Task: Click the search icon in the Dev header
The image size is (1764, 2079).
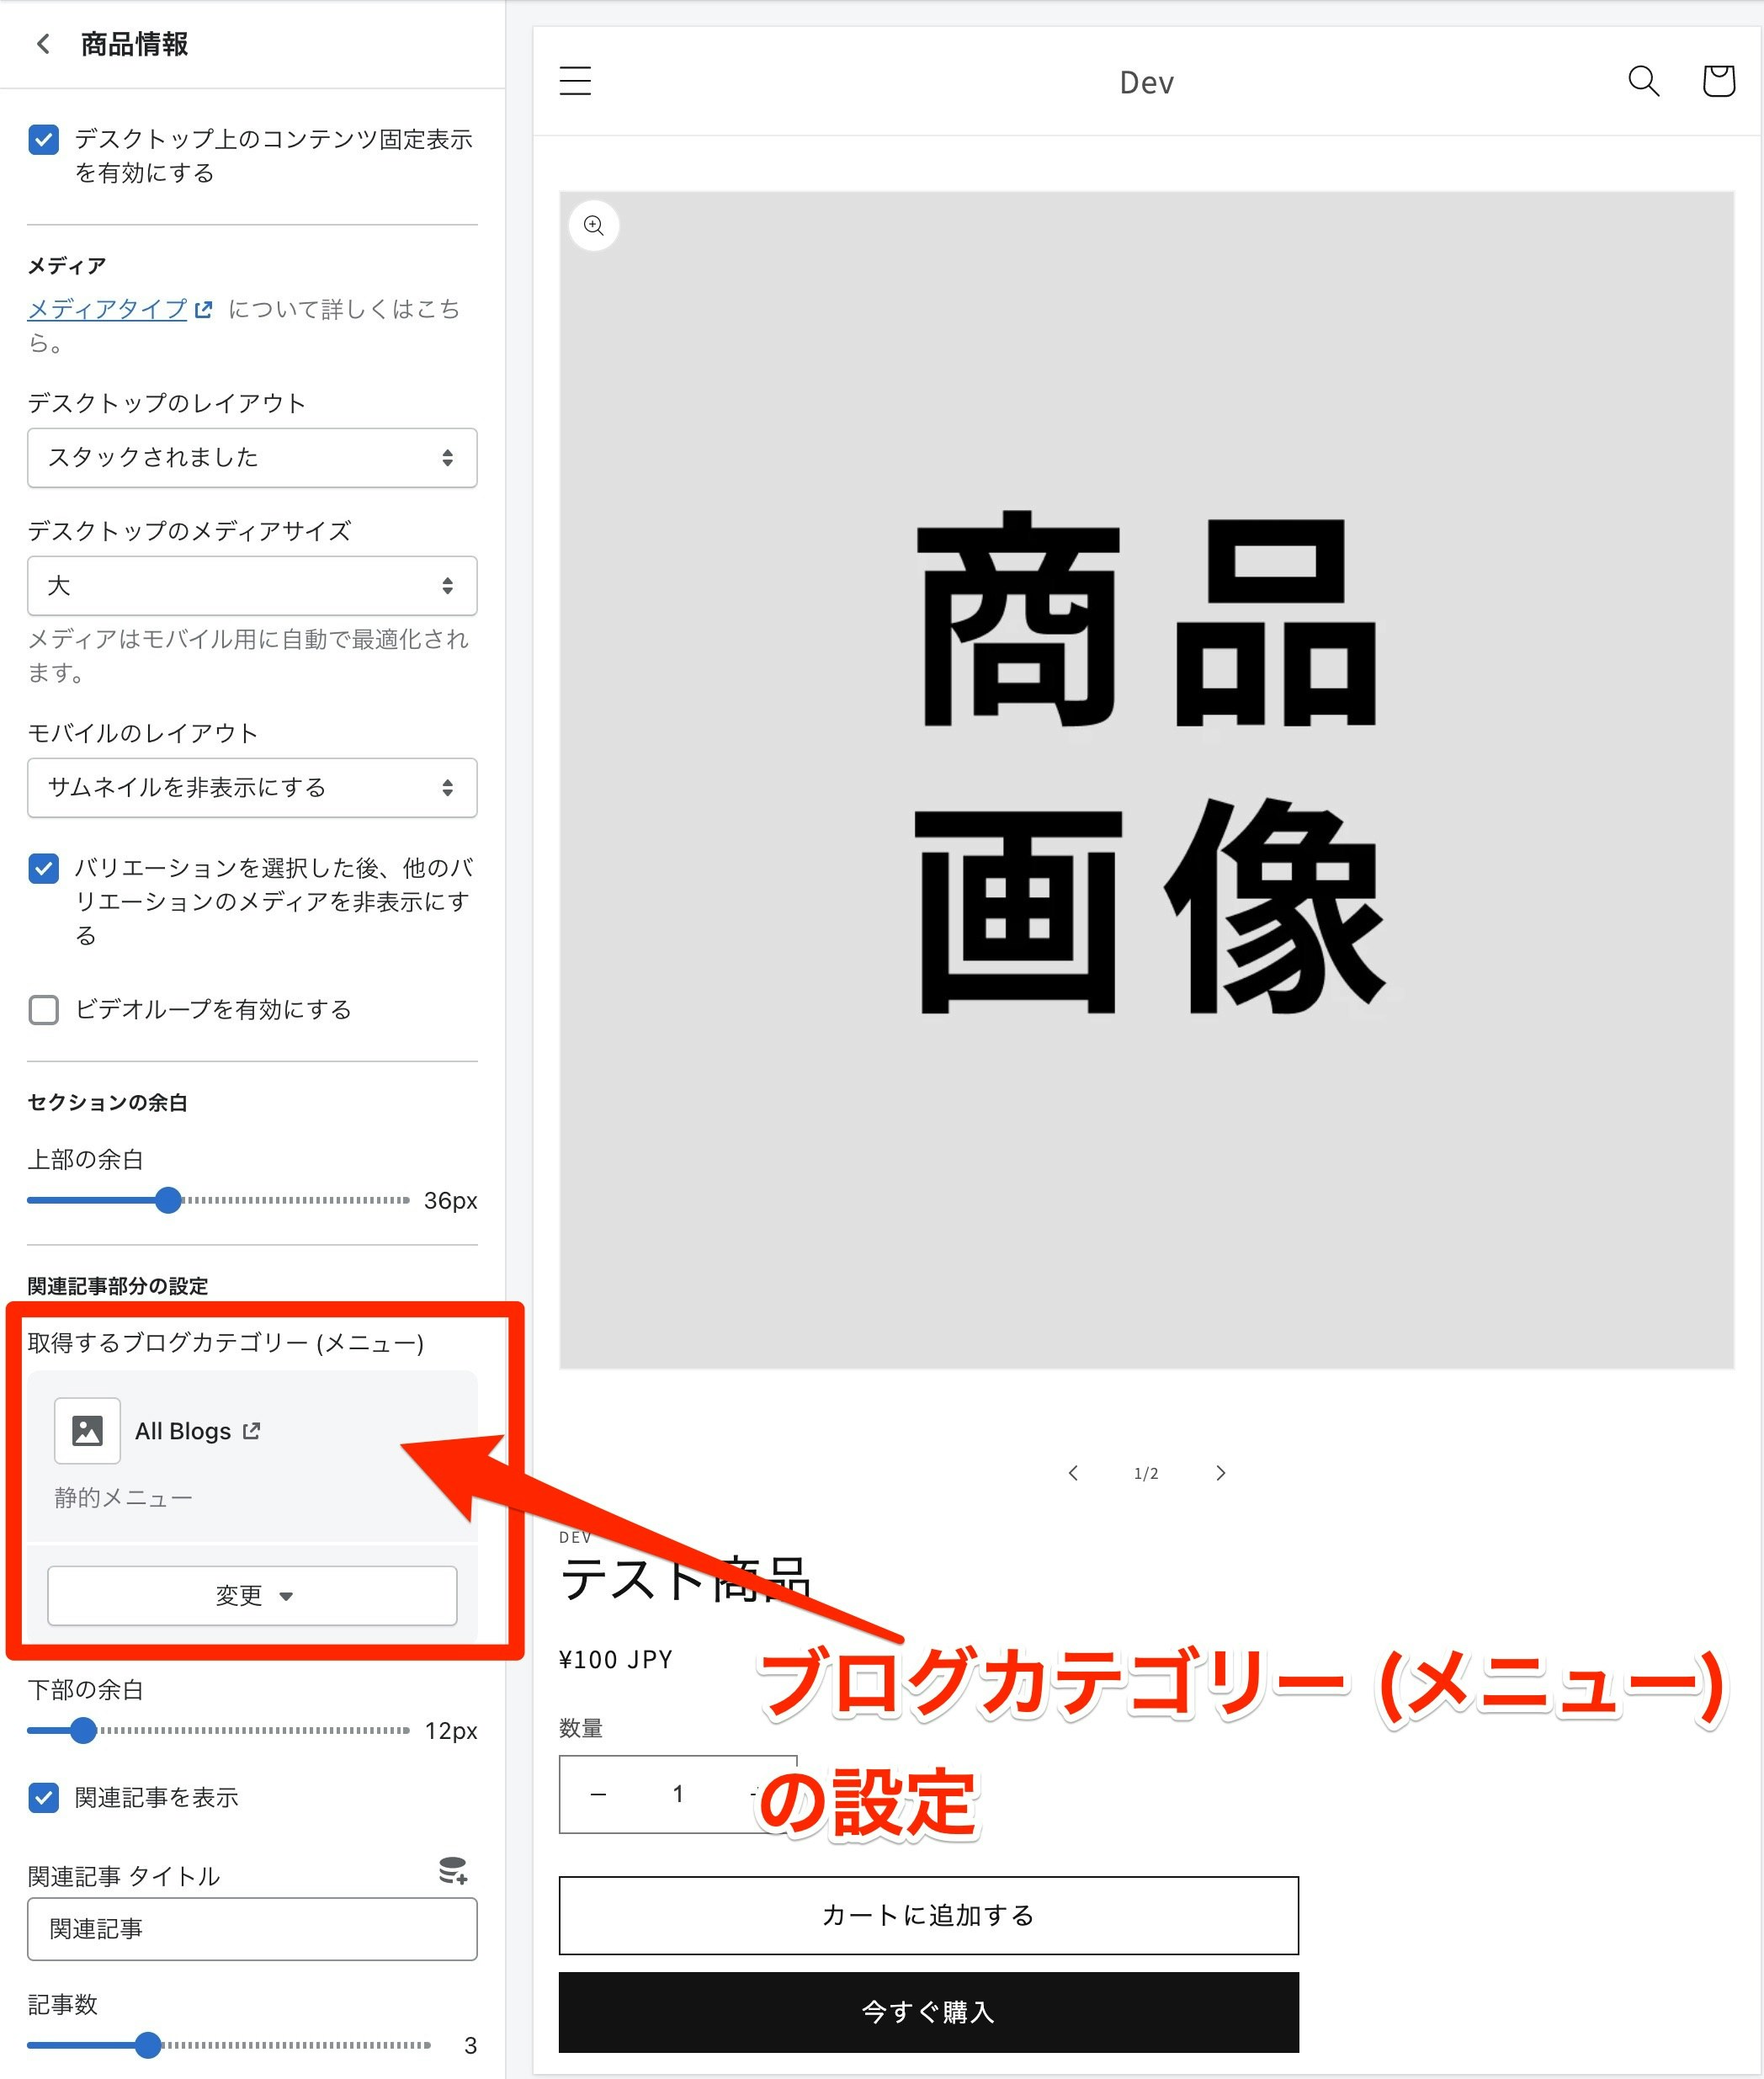Action: point(1642,82)
